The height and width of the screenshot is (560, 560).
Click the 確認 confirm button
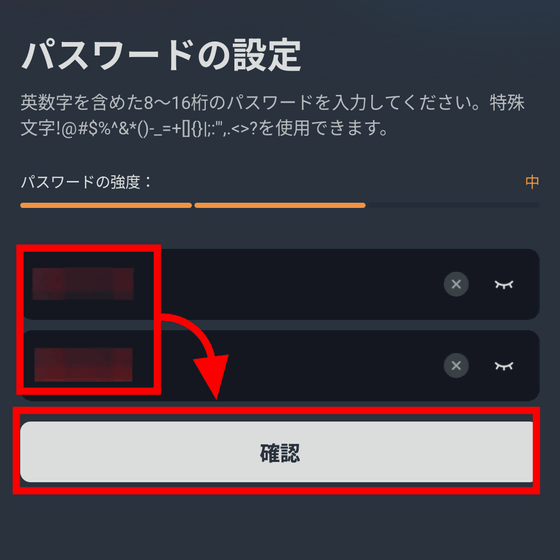pos(277,452)
